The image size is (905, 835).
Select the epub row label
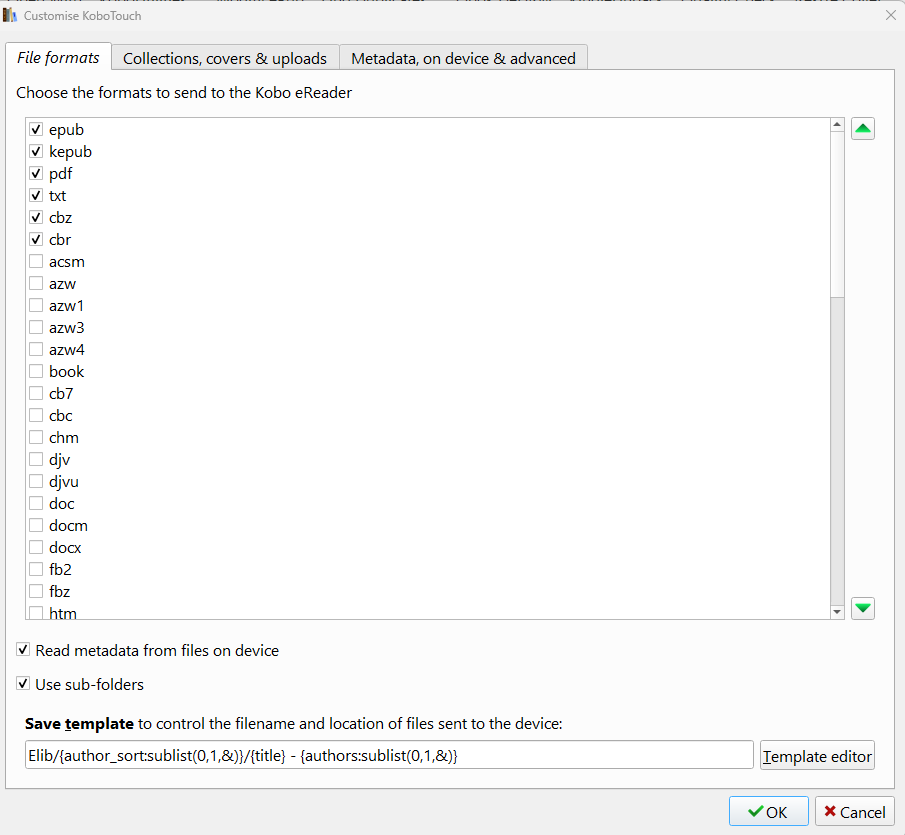tap(66, 130)
